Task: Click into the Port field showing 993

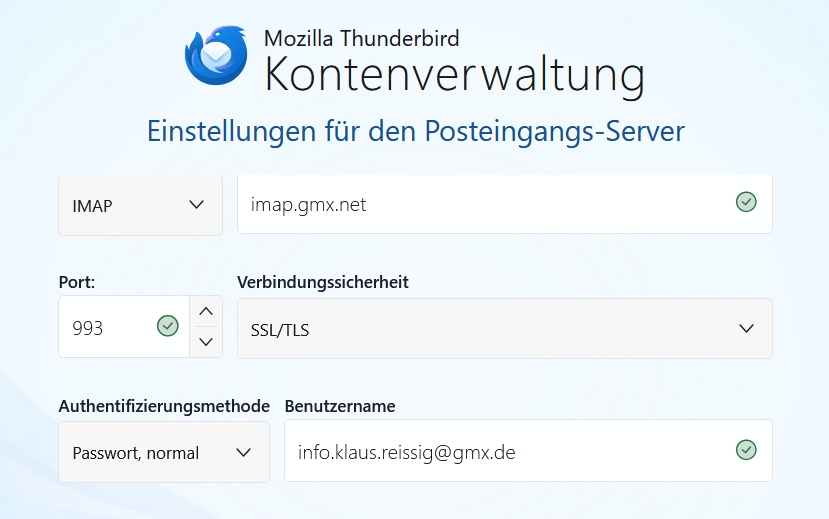Action: pyautogui.click(x=105, y=328)
